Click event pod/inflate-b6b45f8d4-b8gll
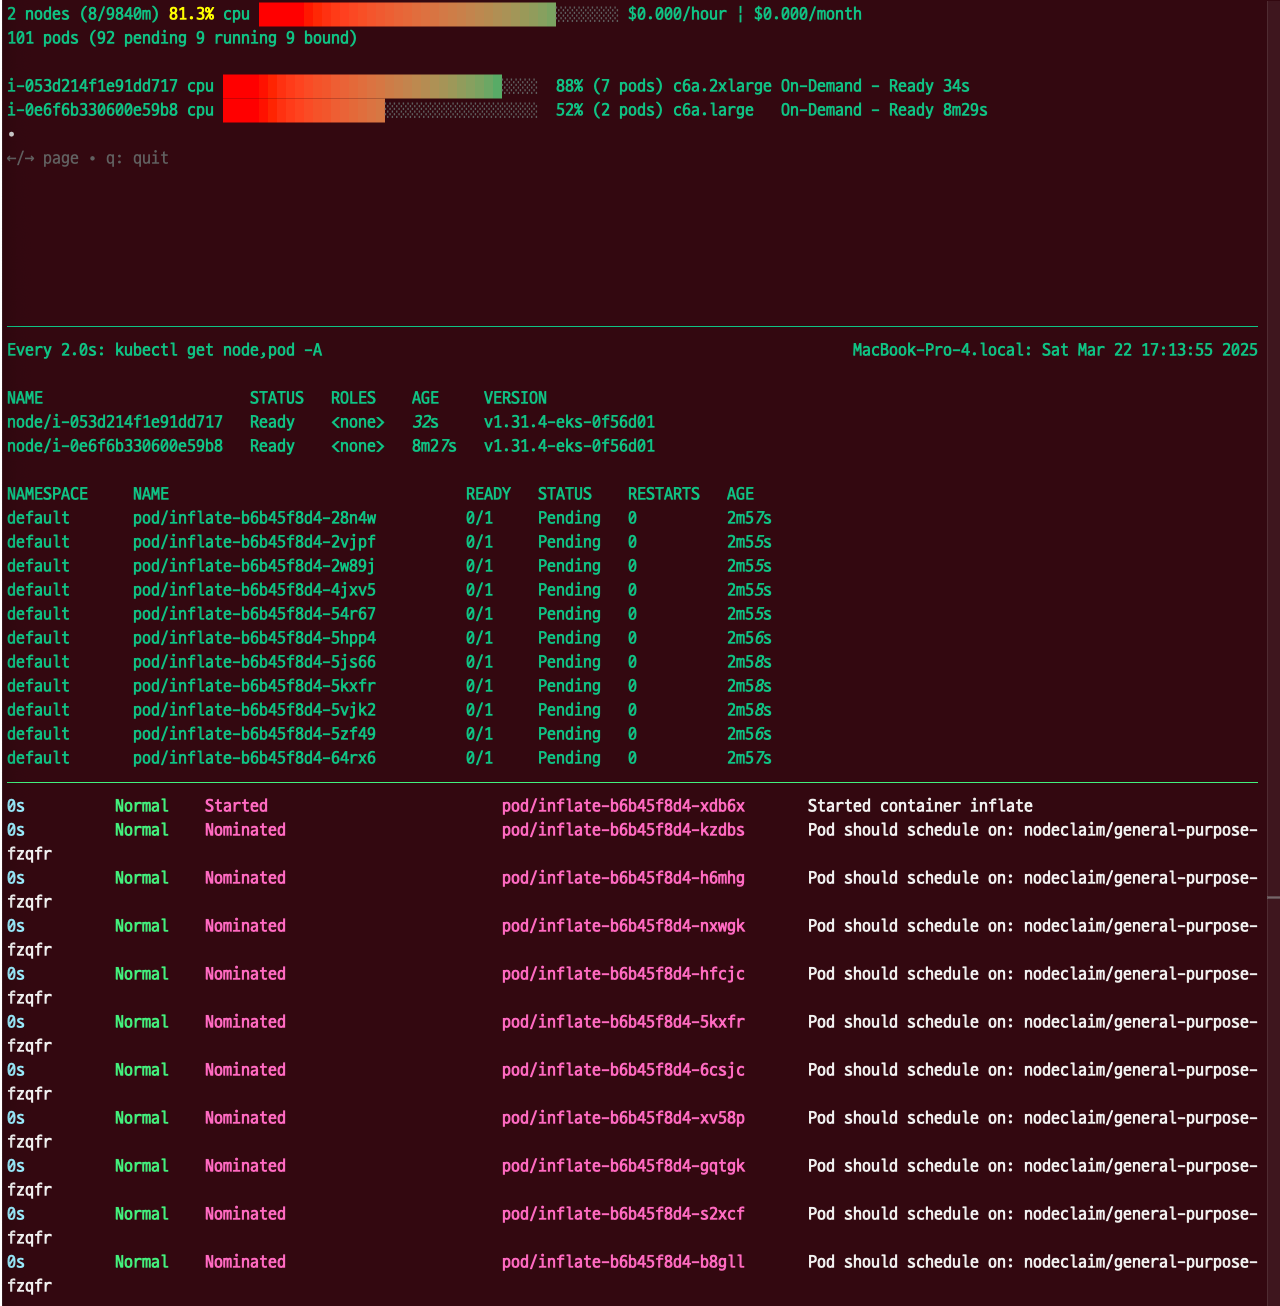This screenshot has width=1280, height=1306. tap(623, 1262)
